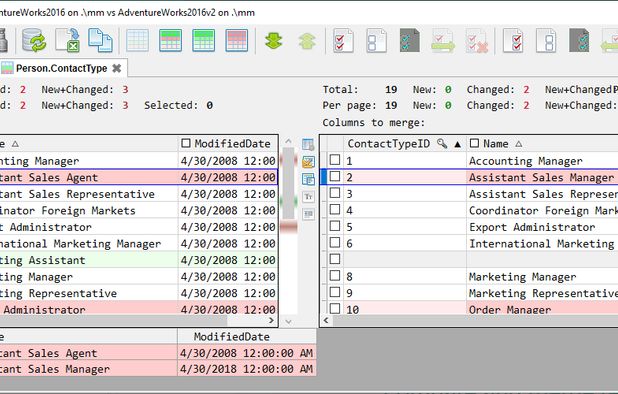Check the row checkbox for ContactTypeID 8
The height and width of the screenshot is (394, 618).
(335, 275)
